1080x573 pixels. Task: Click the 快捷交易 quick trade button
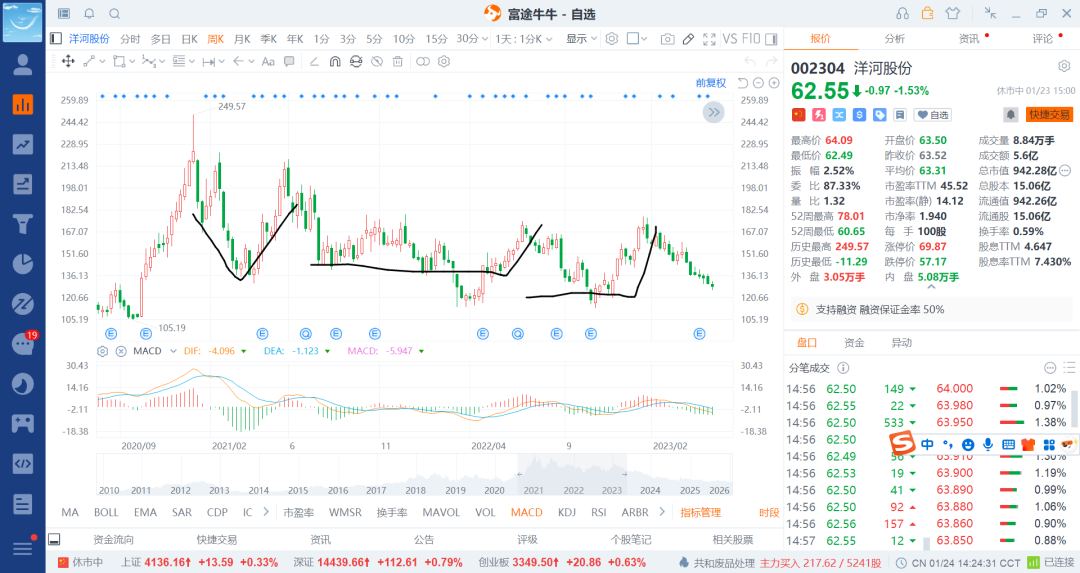coord(1050,114)
